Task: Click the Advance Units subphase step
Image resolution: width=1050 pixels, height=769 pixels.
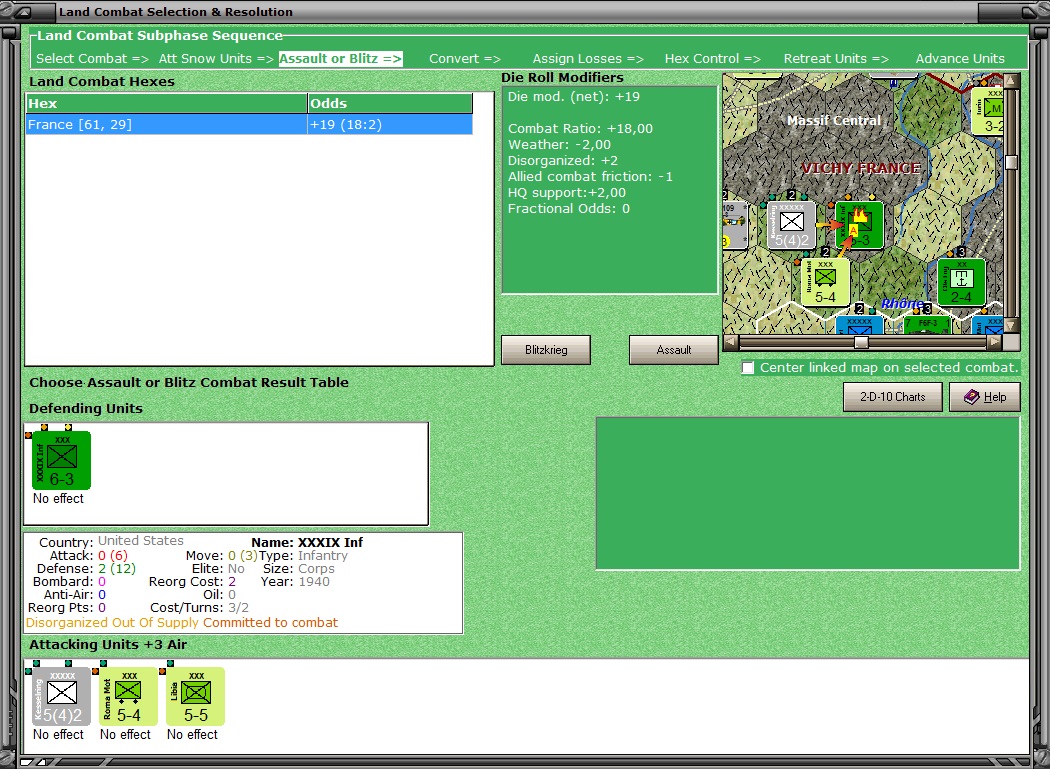Action: [x=960, y=58]
